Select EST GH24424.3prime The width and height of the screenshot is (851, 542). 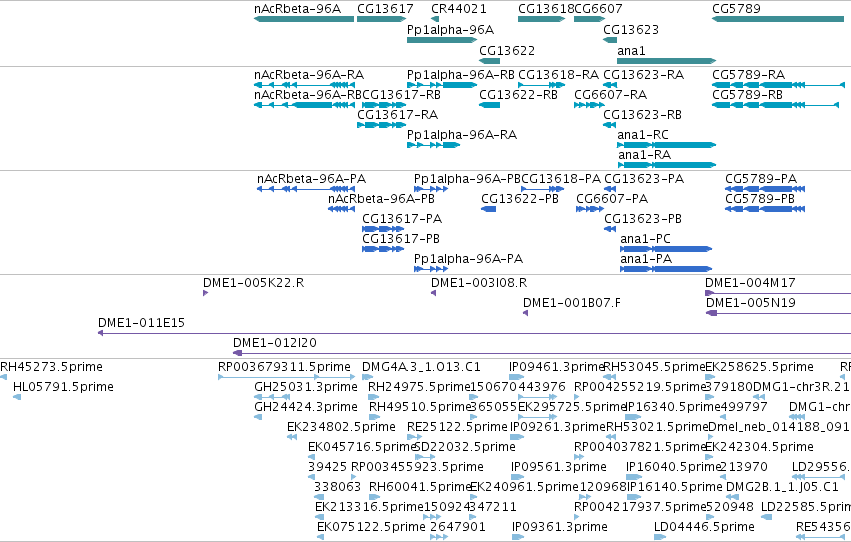[x=258, y=417]
